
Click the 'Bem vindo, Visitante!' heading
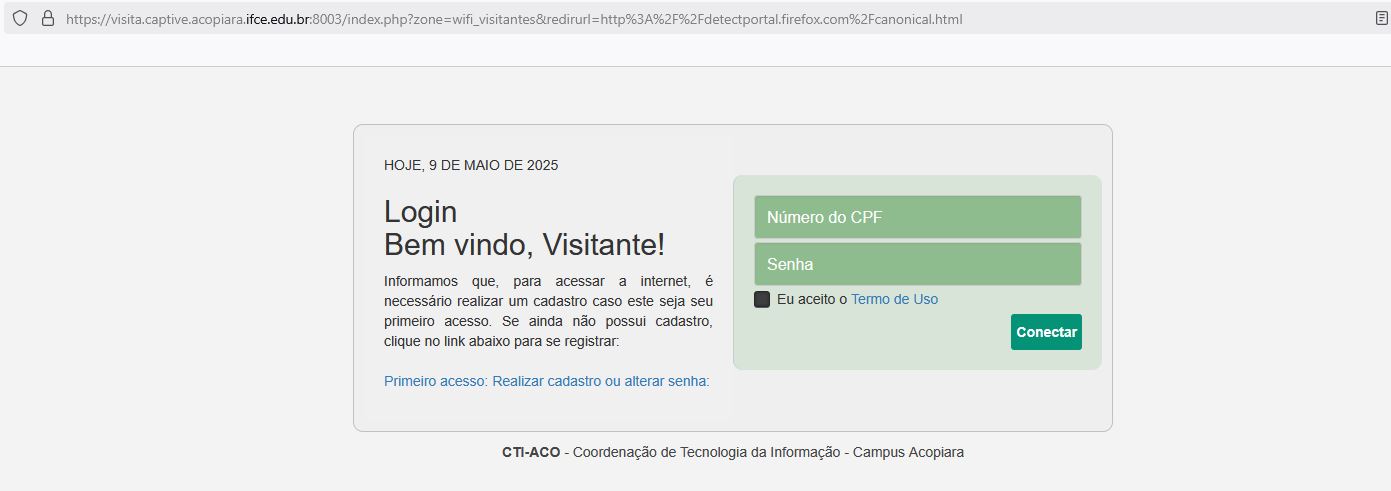point(524,245)
